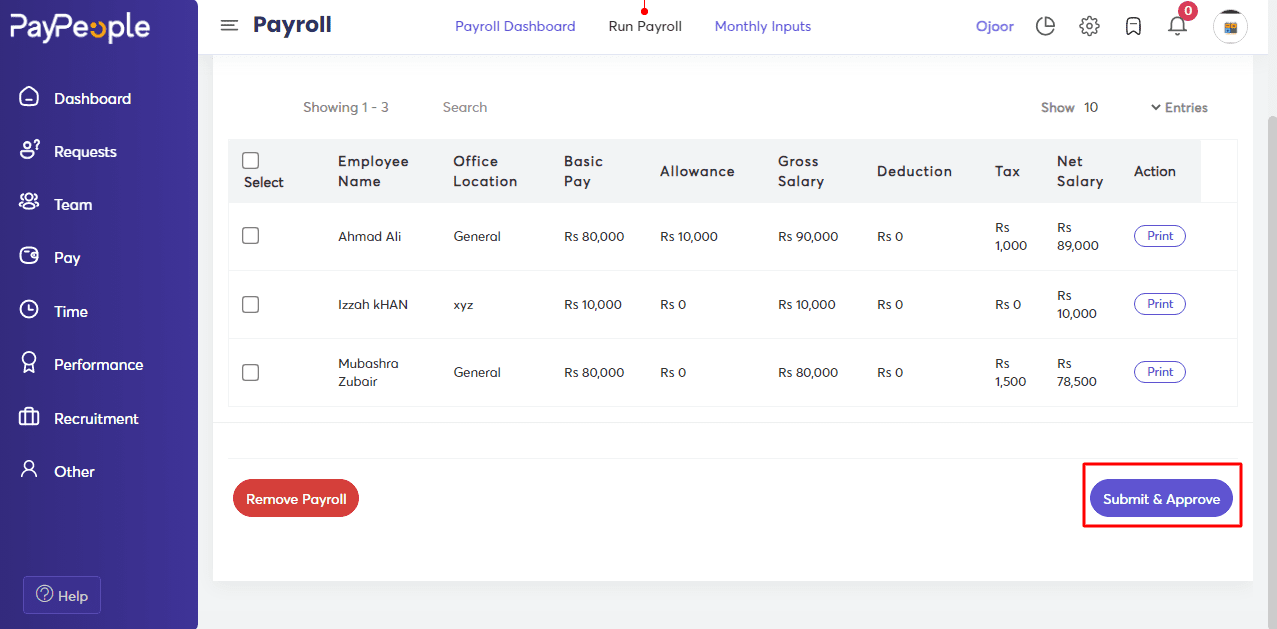Click the reports pie chart icon
The height and width of the screenshot is (629, 1277).
1045,26
